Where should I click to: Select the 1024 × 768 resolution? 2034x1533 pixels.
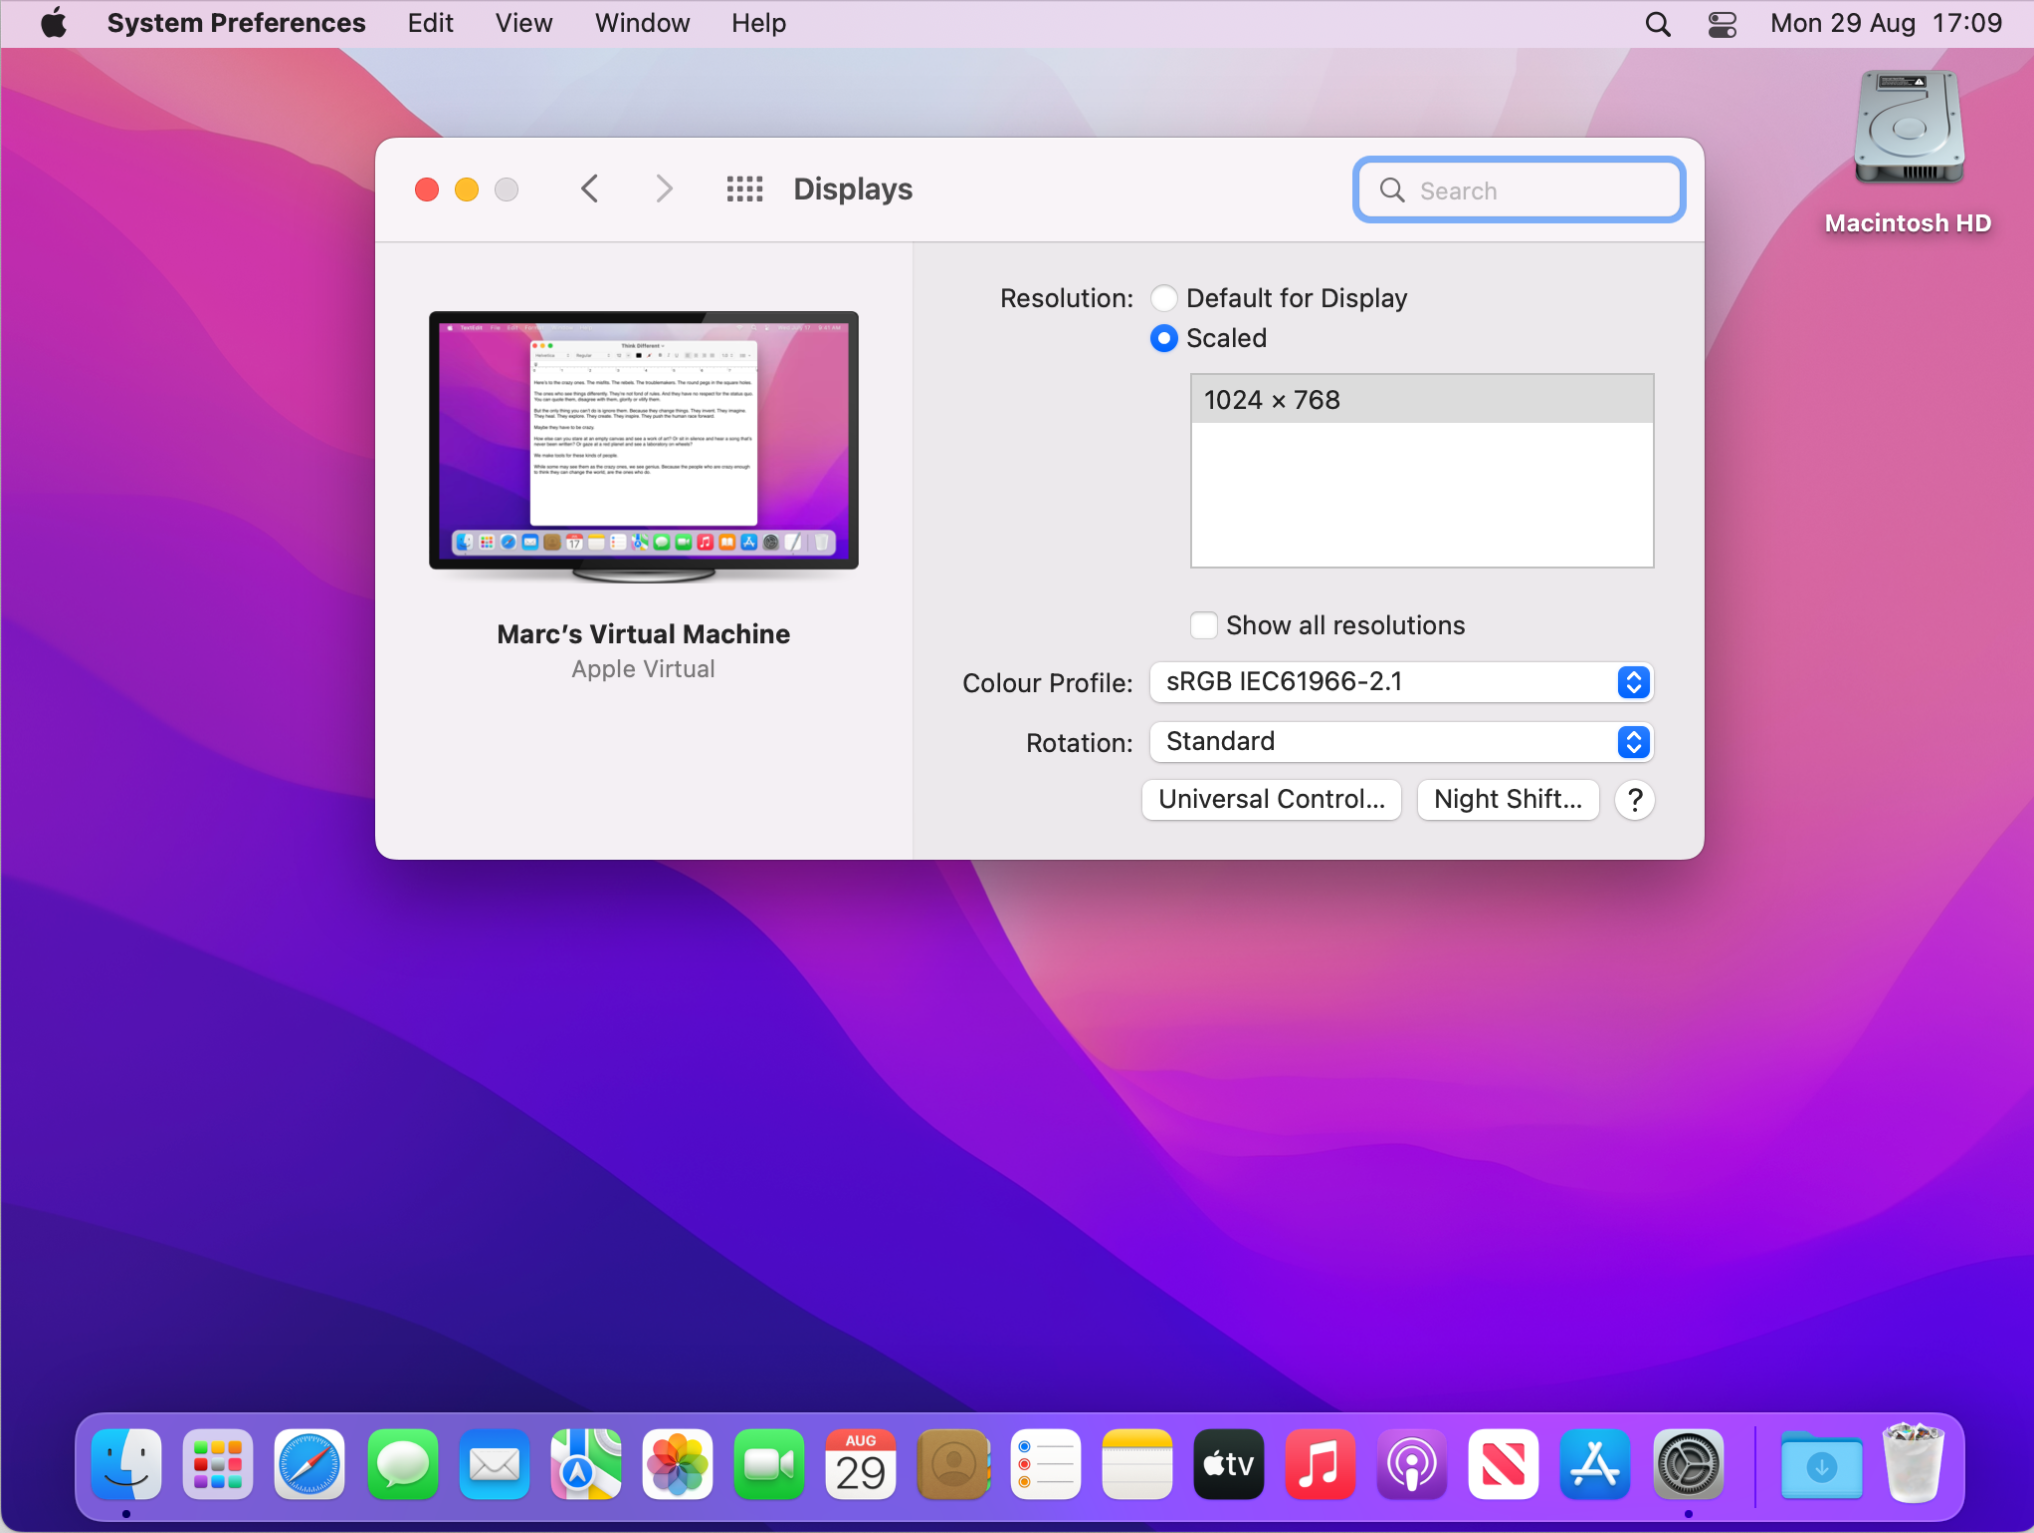click(1422, 400)
